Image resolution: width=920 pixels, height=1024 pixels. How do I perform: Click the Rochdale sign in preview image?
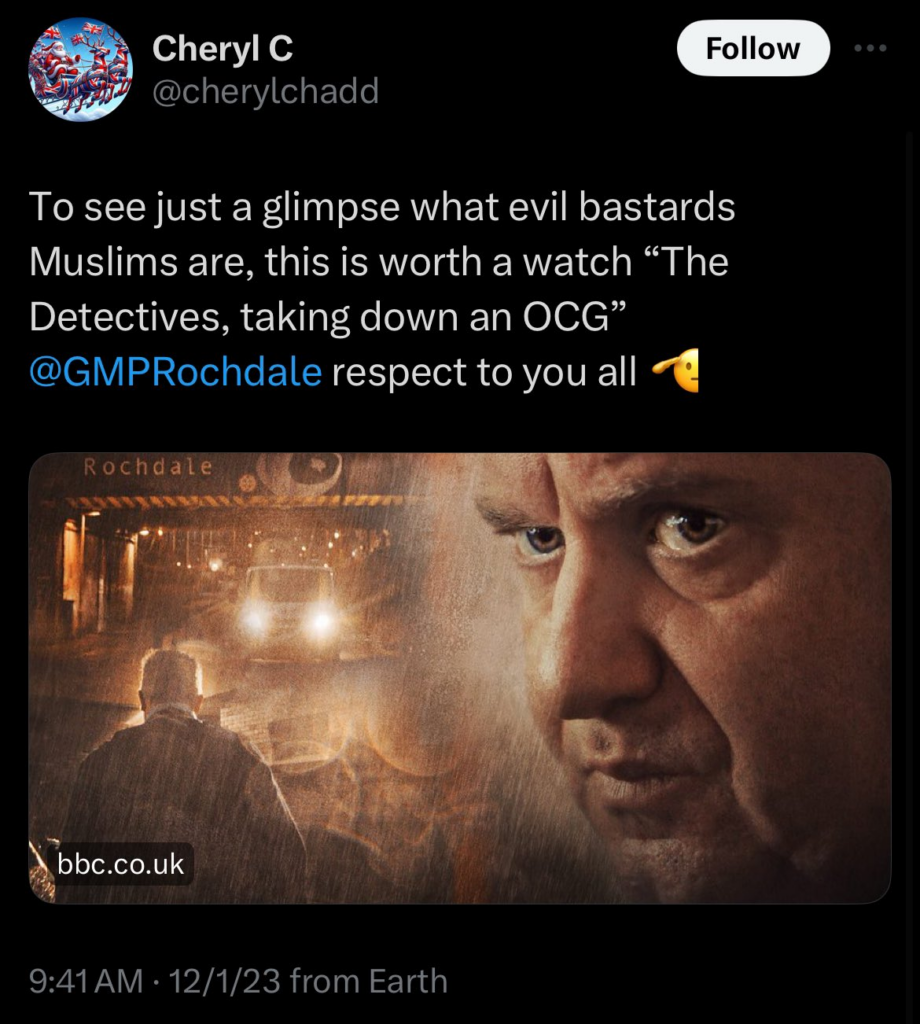(x=148, y=467)
